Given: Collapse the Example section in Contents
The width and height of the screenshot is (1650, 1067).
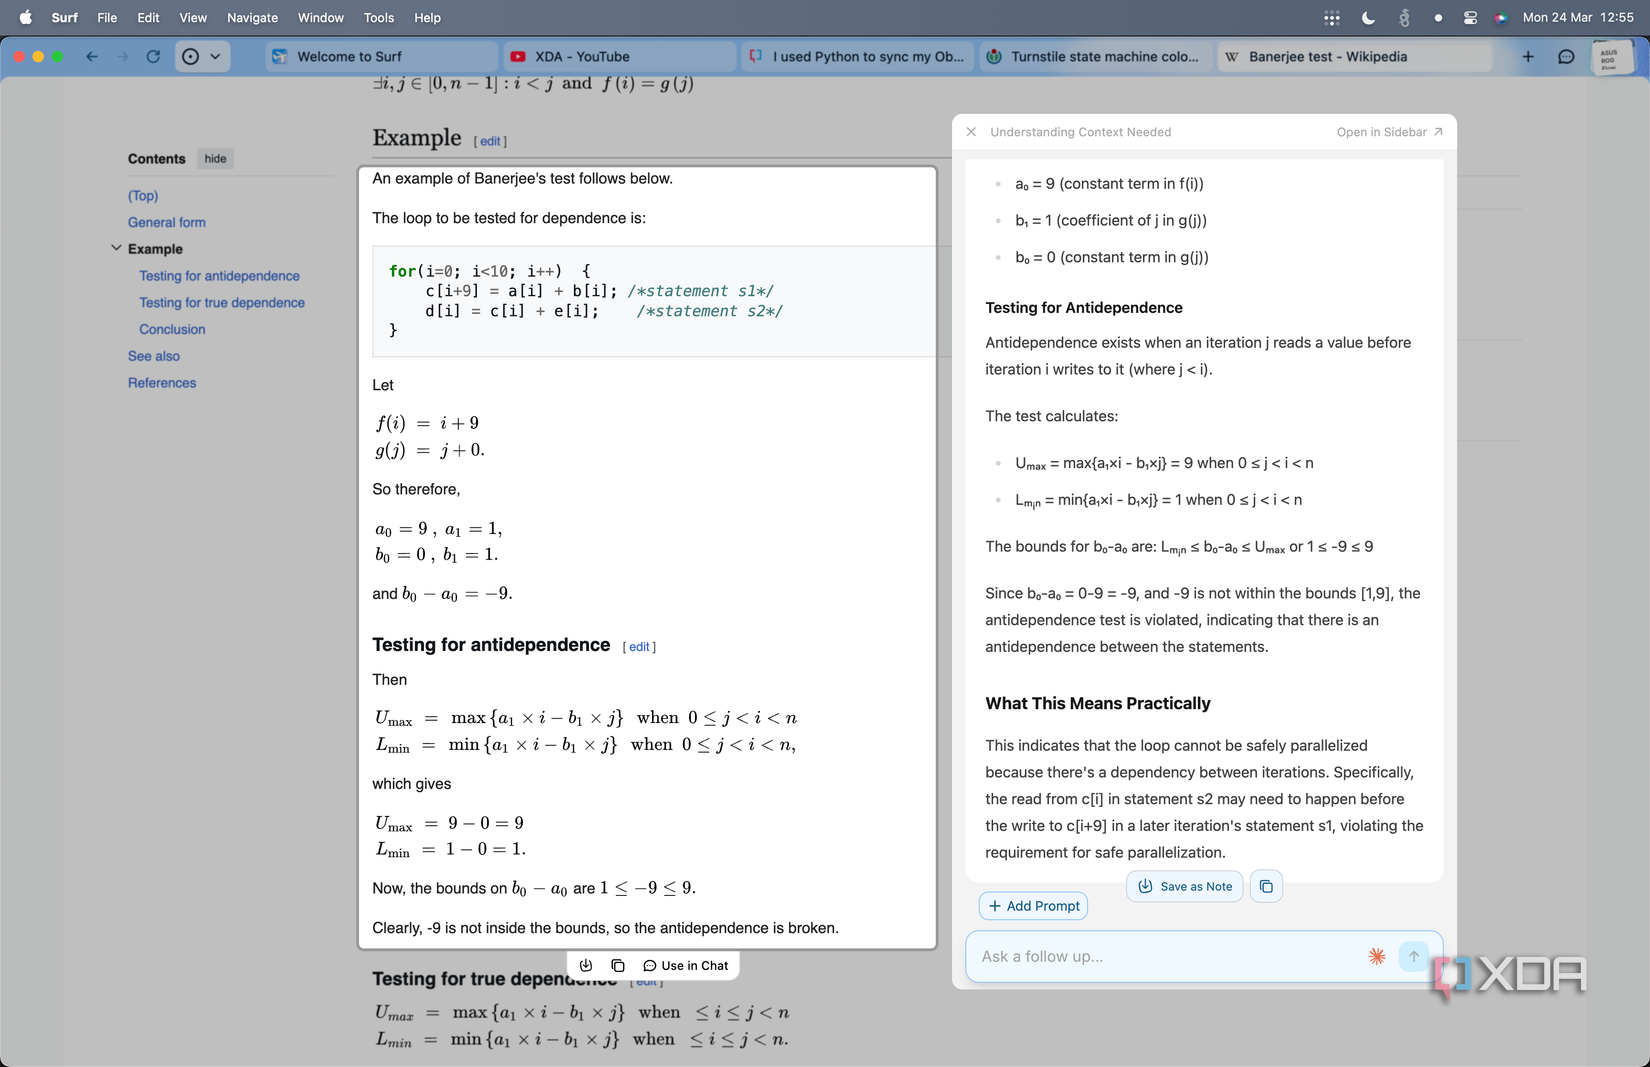Looking at the screenshot, I should coord(116,249).
